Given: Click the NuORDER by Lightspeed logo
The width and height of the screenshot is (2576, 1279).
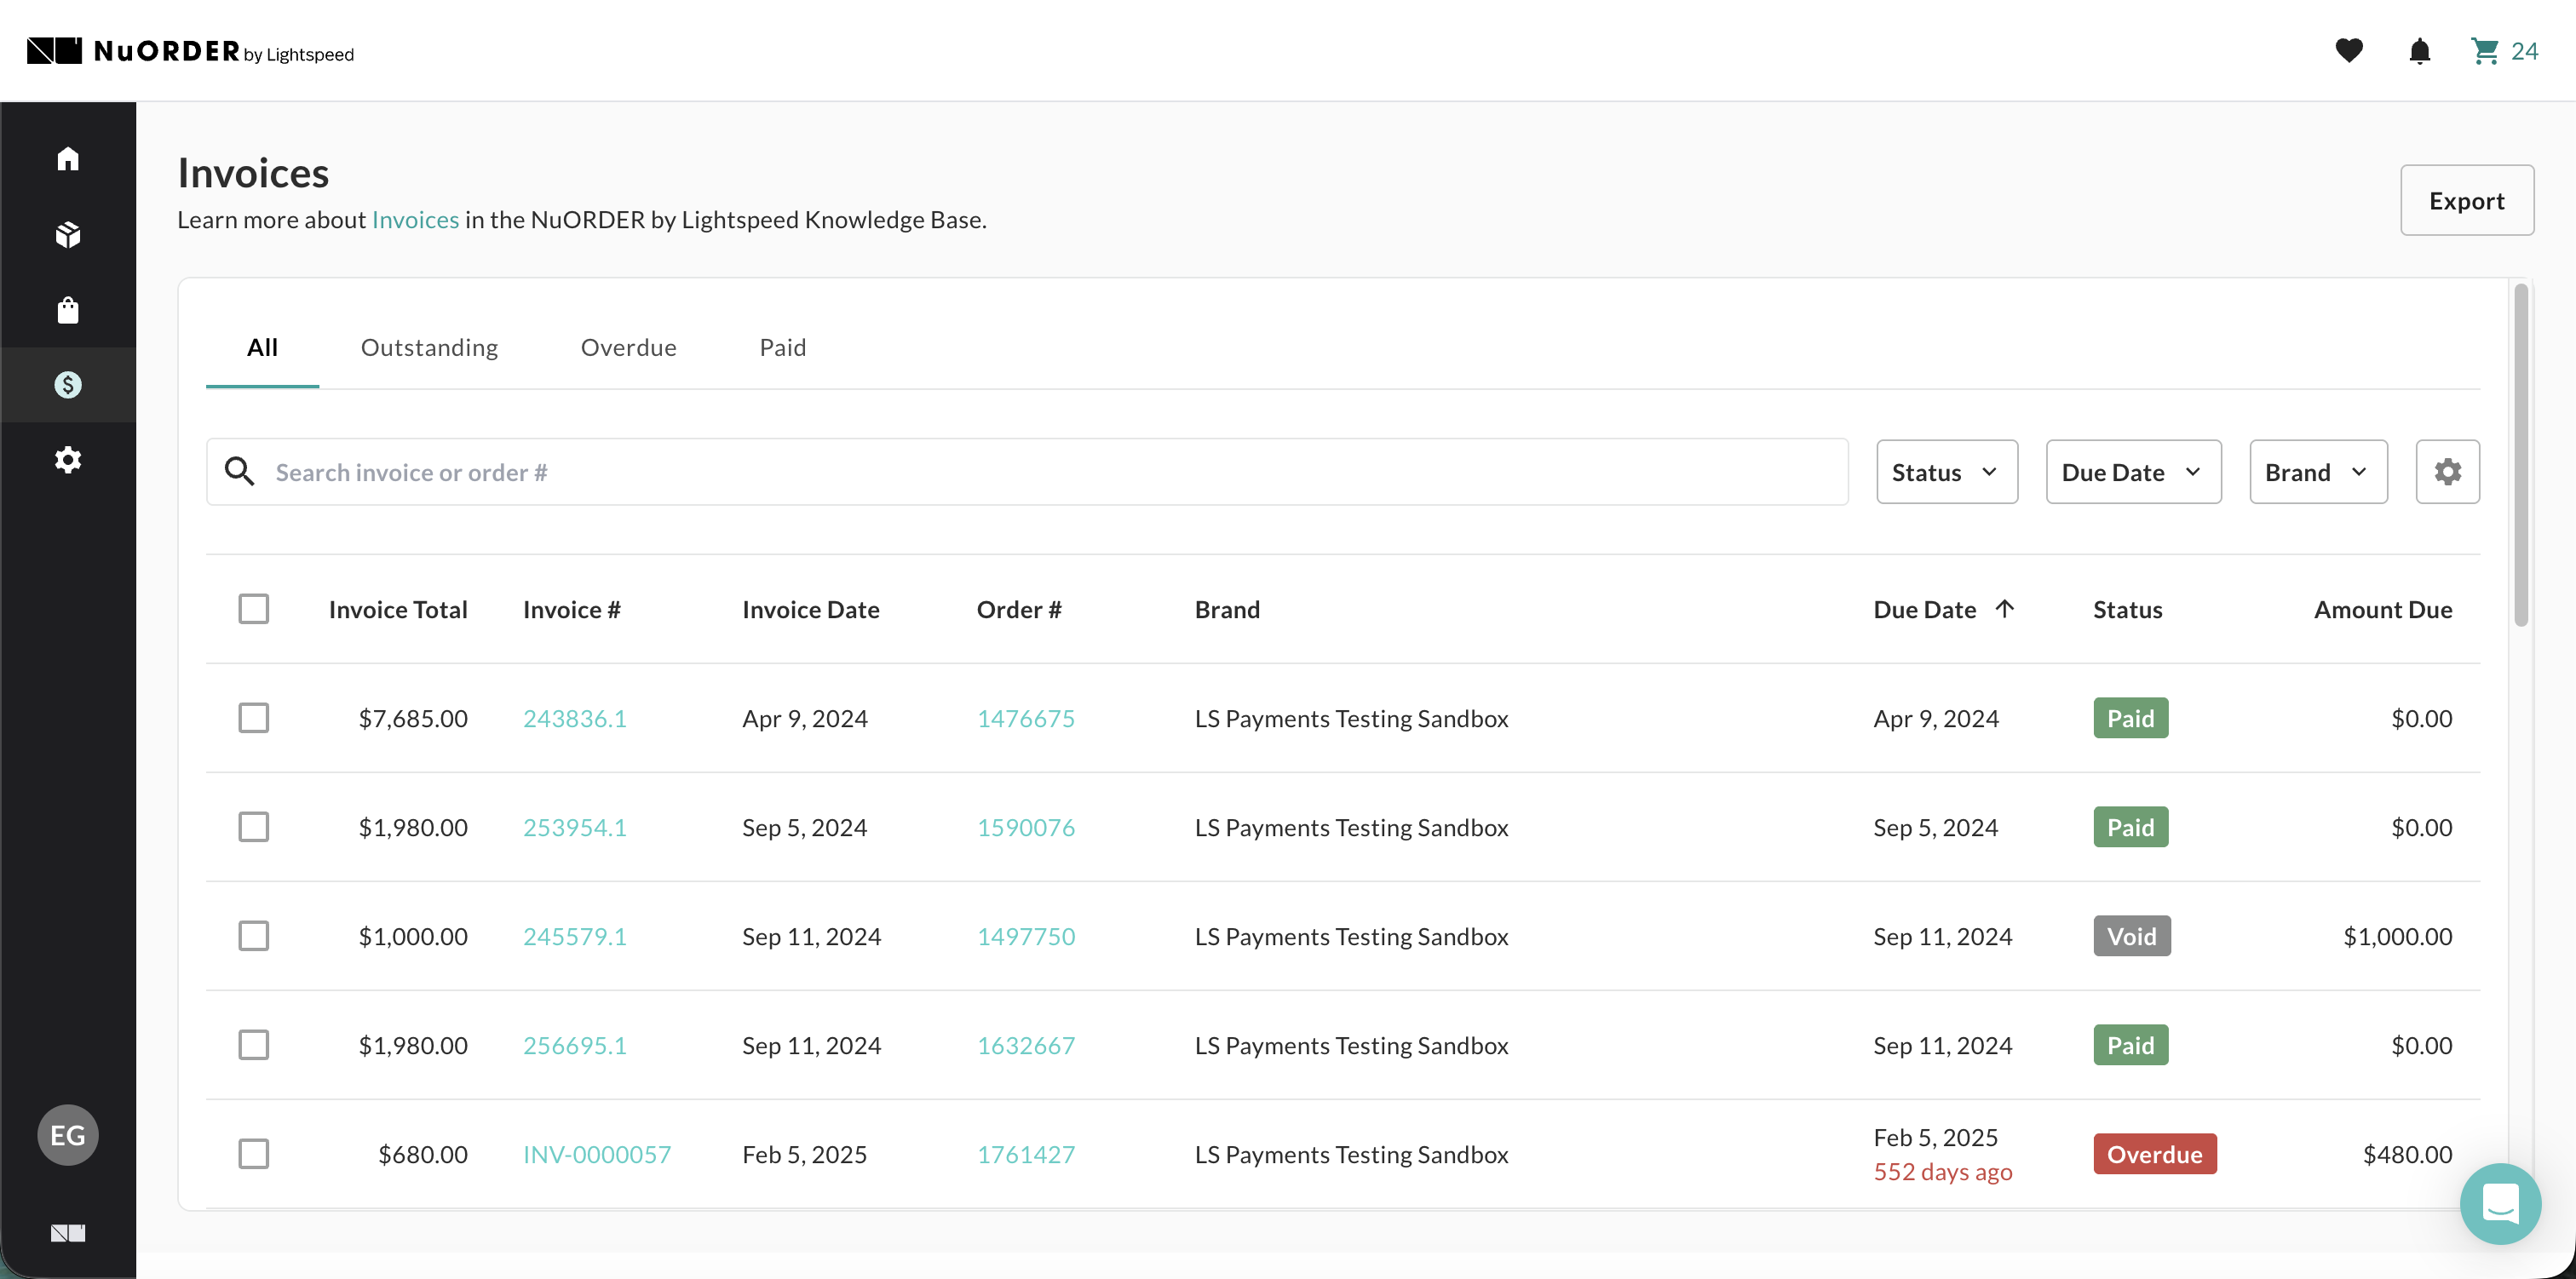Looking at the screenshot, I should pos(190,51).
